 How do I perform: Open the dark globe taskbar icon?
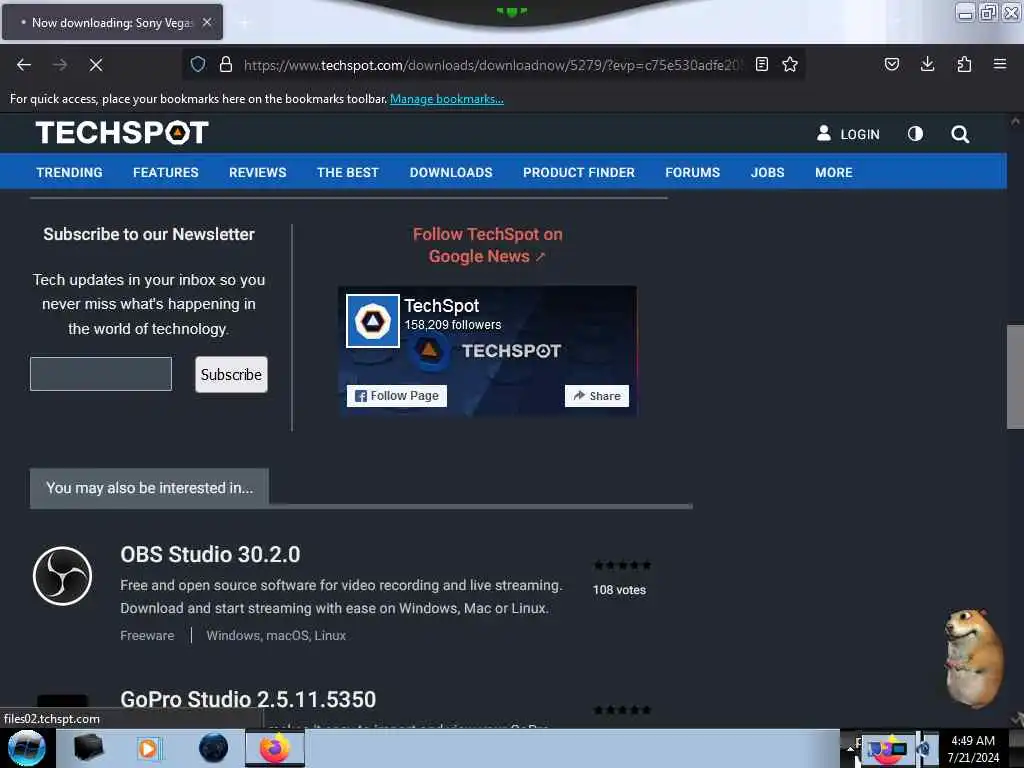(213, 748)
